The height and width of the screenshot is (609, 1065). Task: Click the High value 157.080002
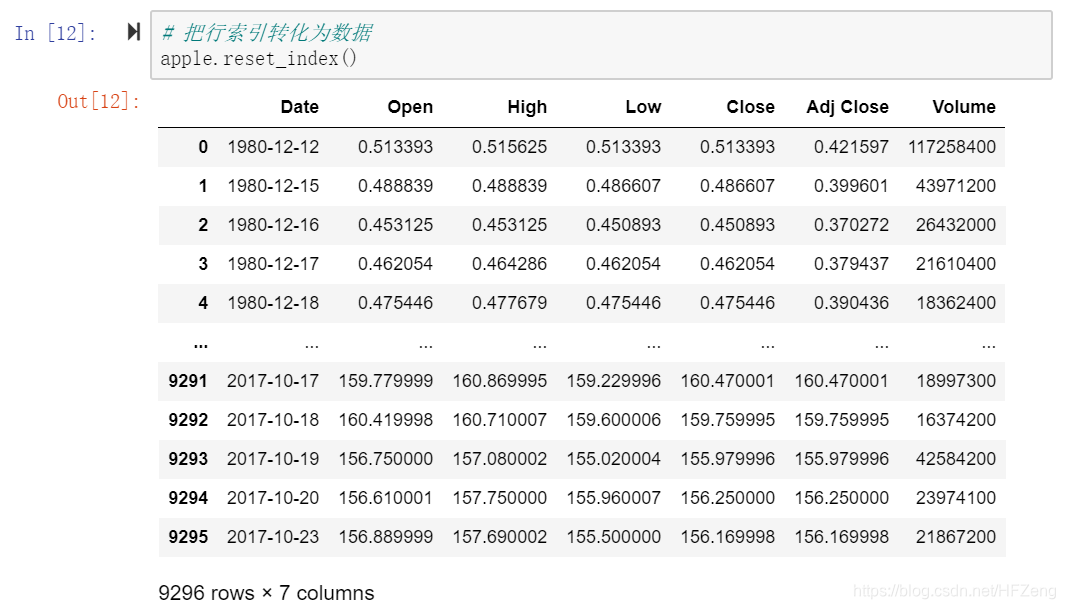click(500, 458)
